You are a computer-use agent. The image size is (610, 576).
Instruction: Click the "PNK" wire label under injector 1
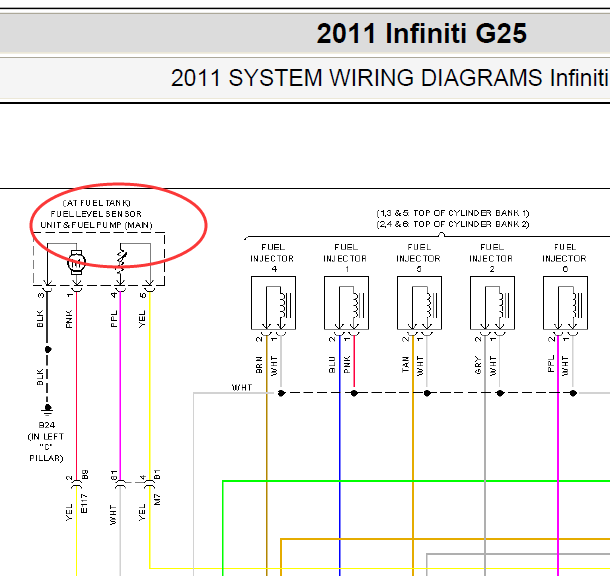pos(347,365)
